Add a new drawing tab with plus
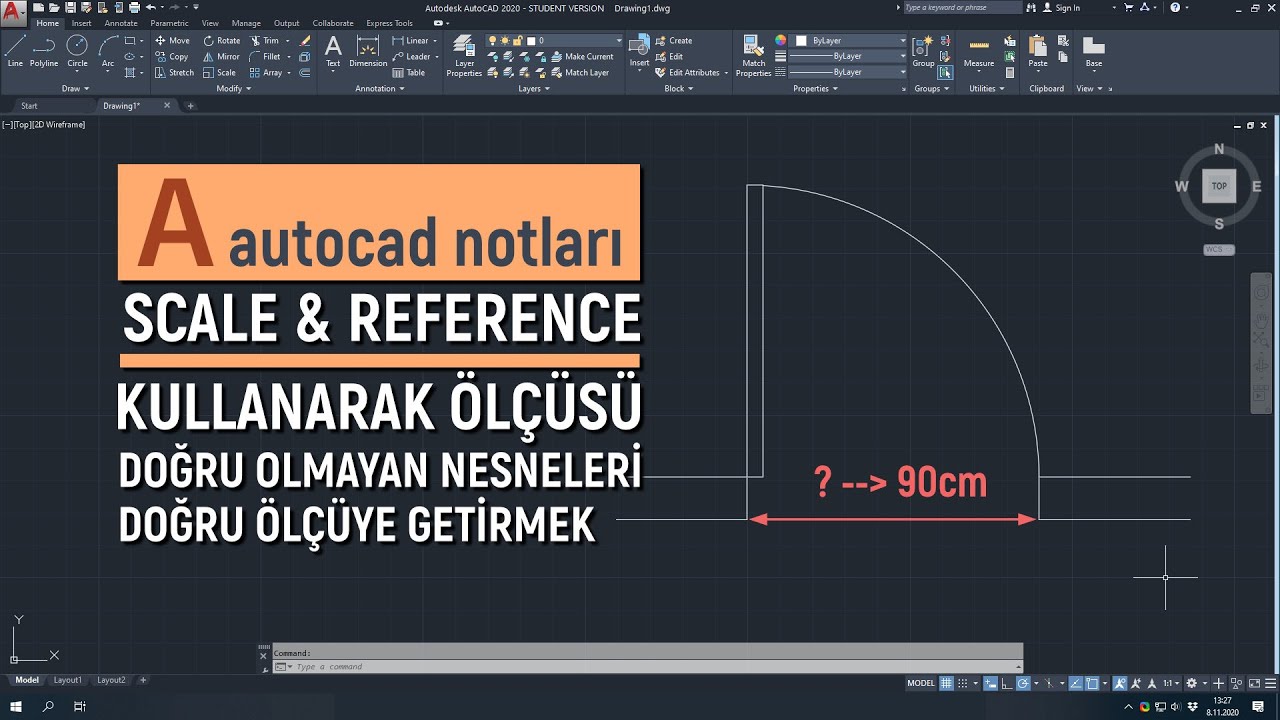 [190, 105]
